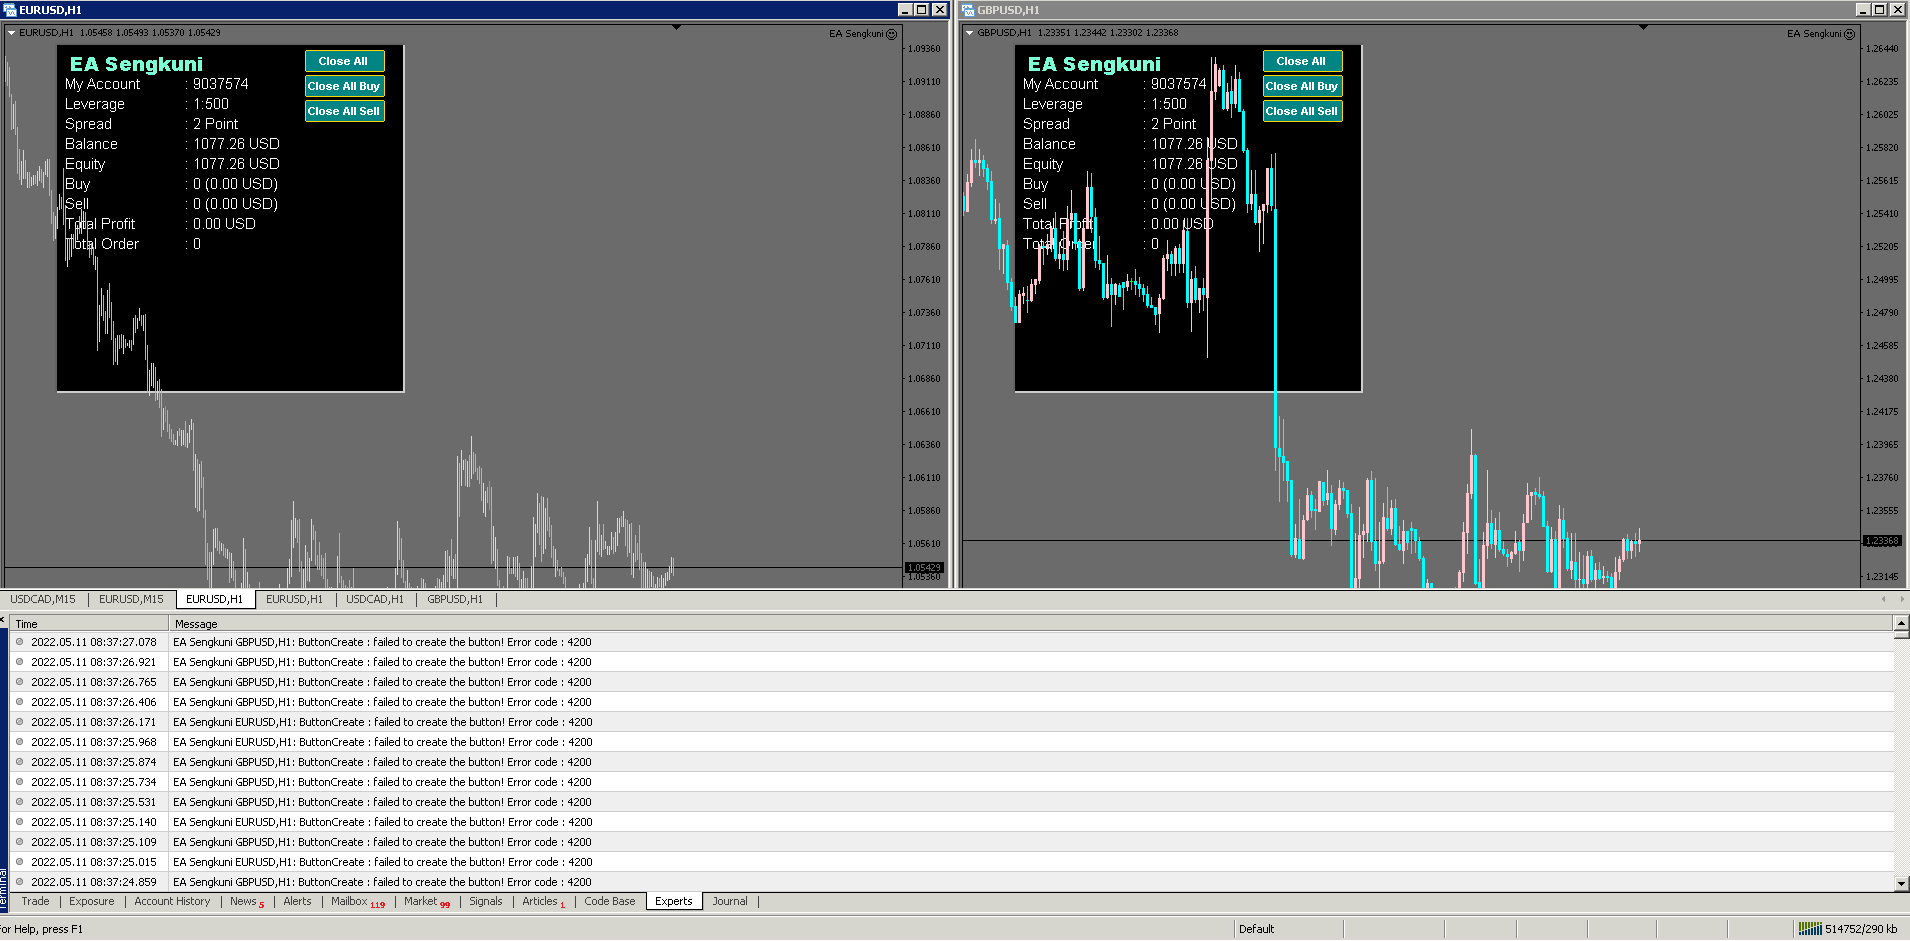Click the EURUSD,H1 window title icon
The height and width of the screenshot is (941, 1910).
tap(10, 10)
